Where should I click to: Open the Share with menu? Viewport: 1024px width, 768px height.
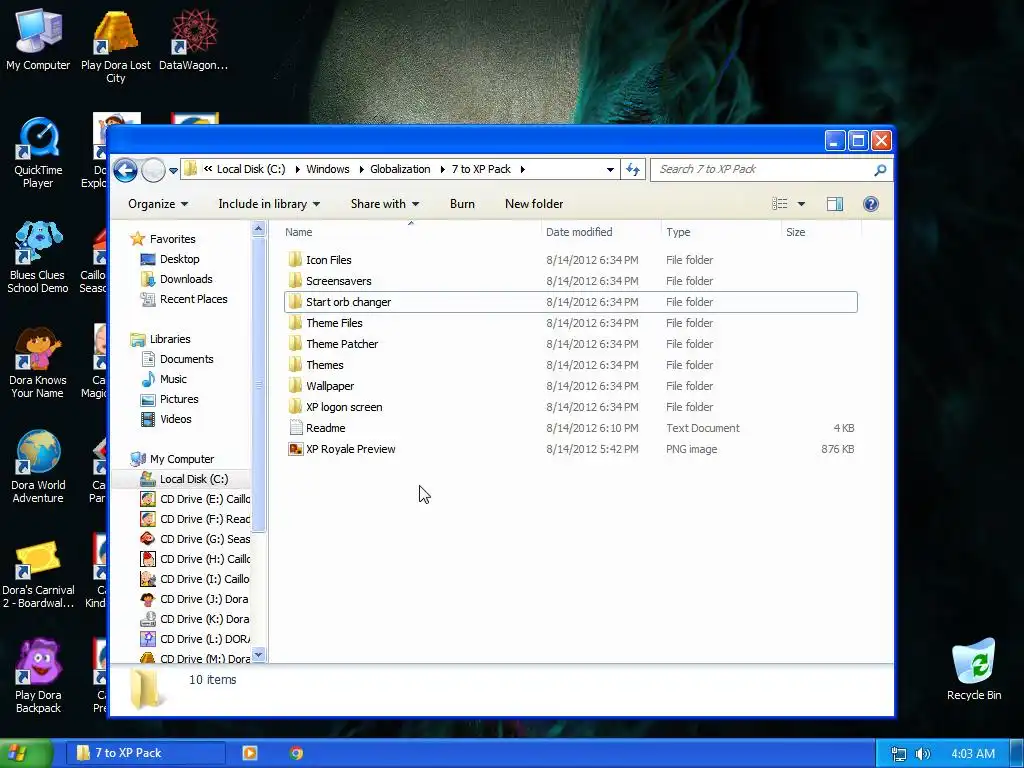pos(385,204)
